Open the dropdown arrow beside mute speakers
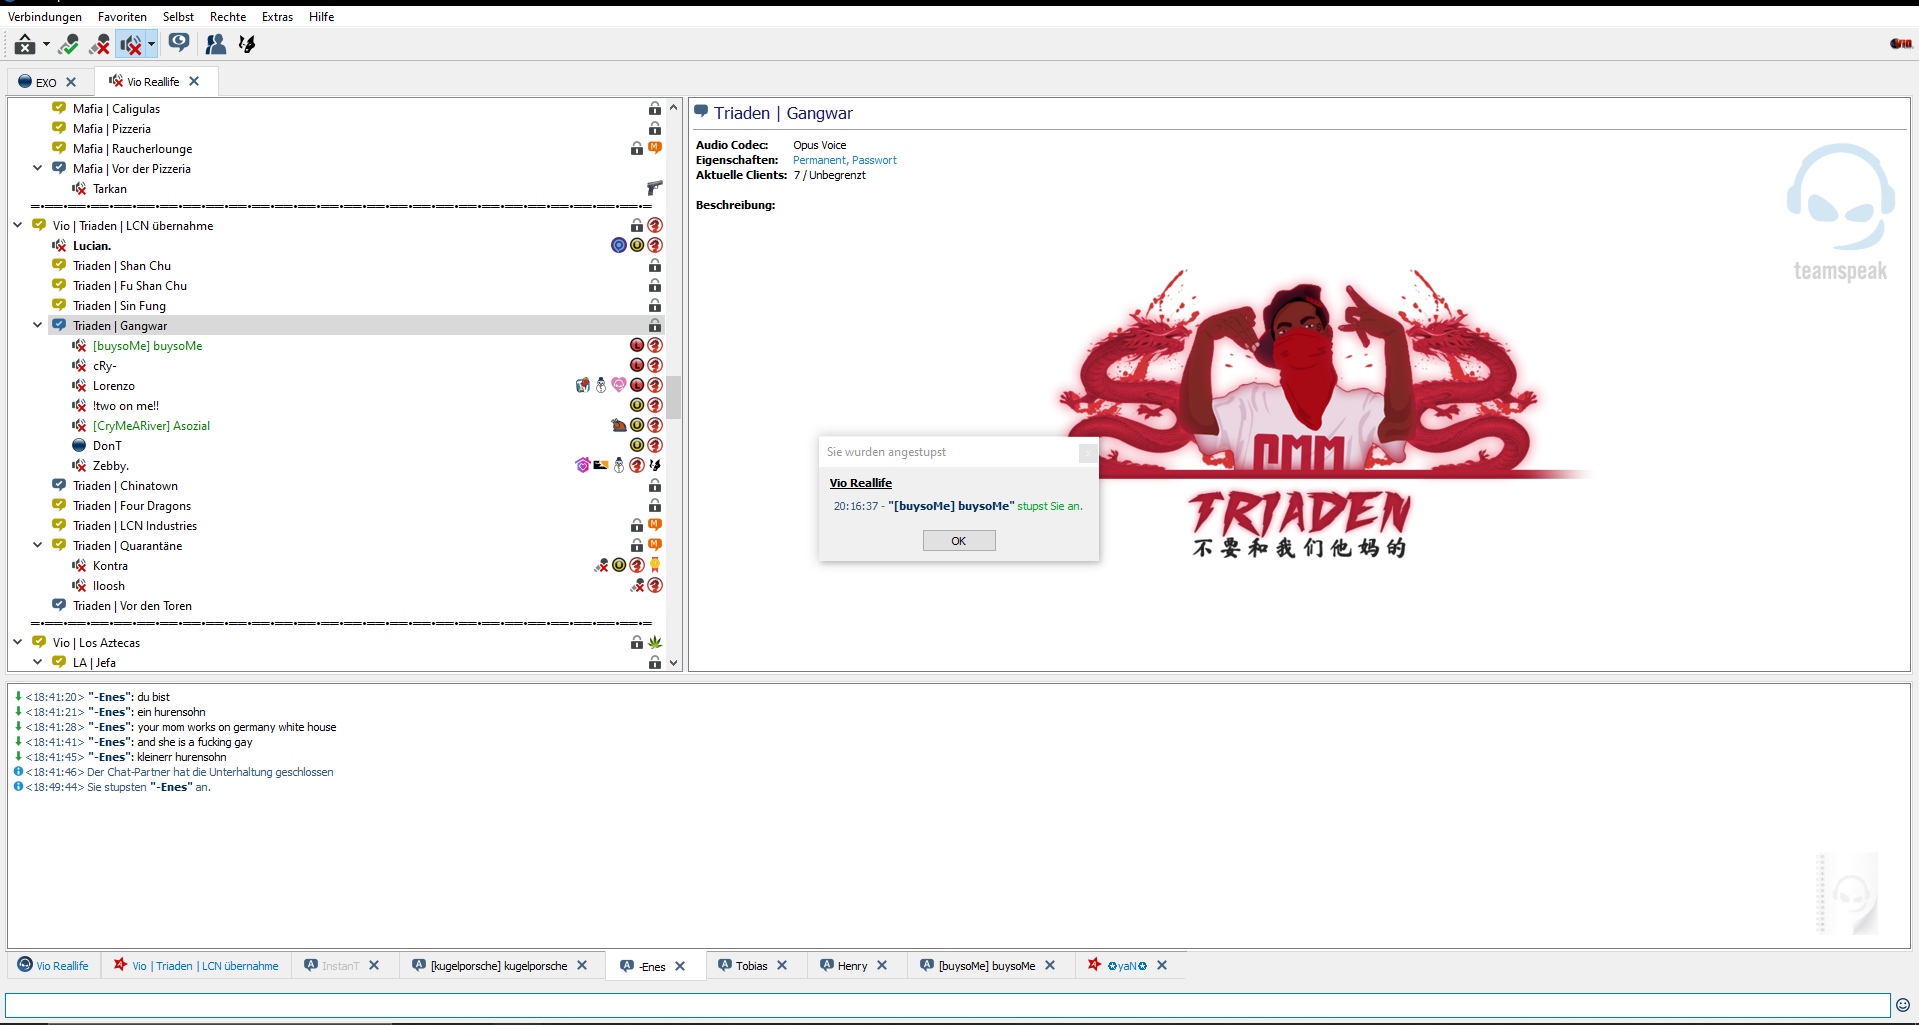Image resolution: width=1919 pixels, height=1025 pixels. tap(151, 44)
